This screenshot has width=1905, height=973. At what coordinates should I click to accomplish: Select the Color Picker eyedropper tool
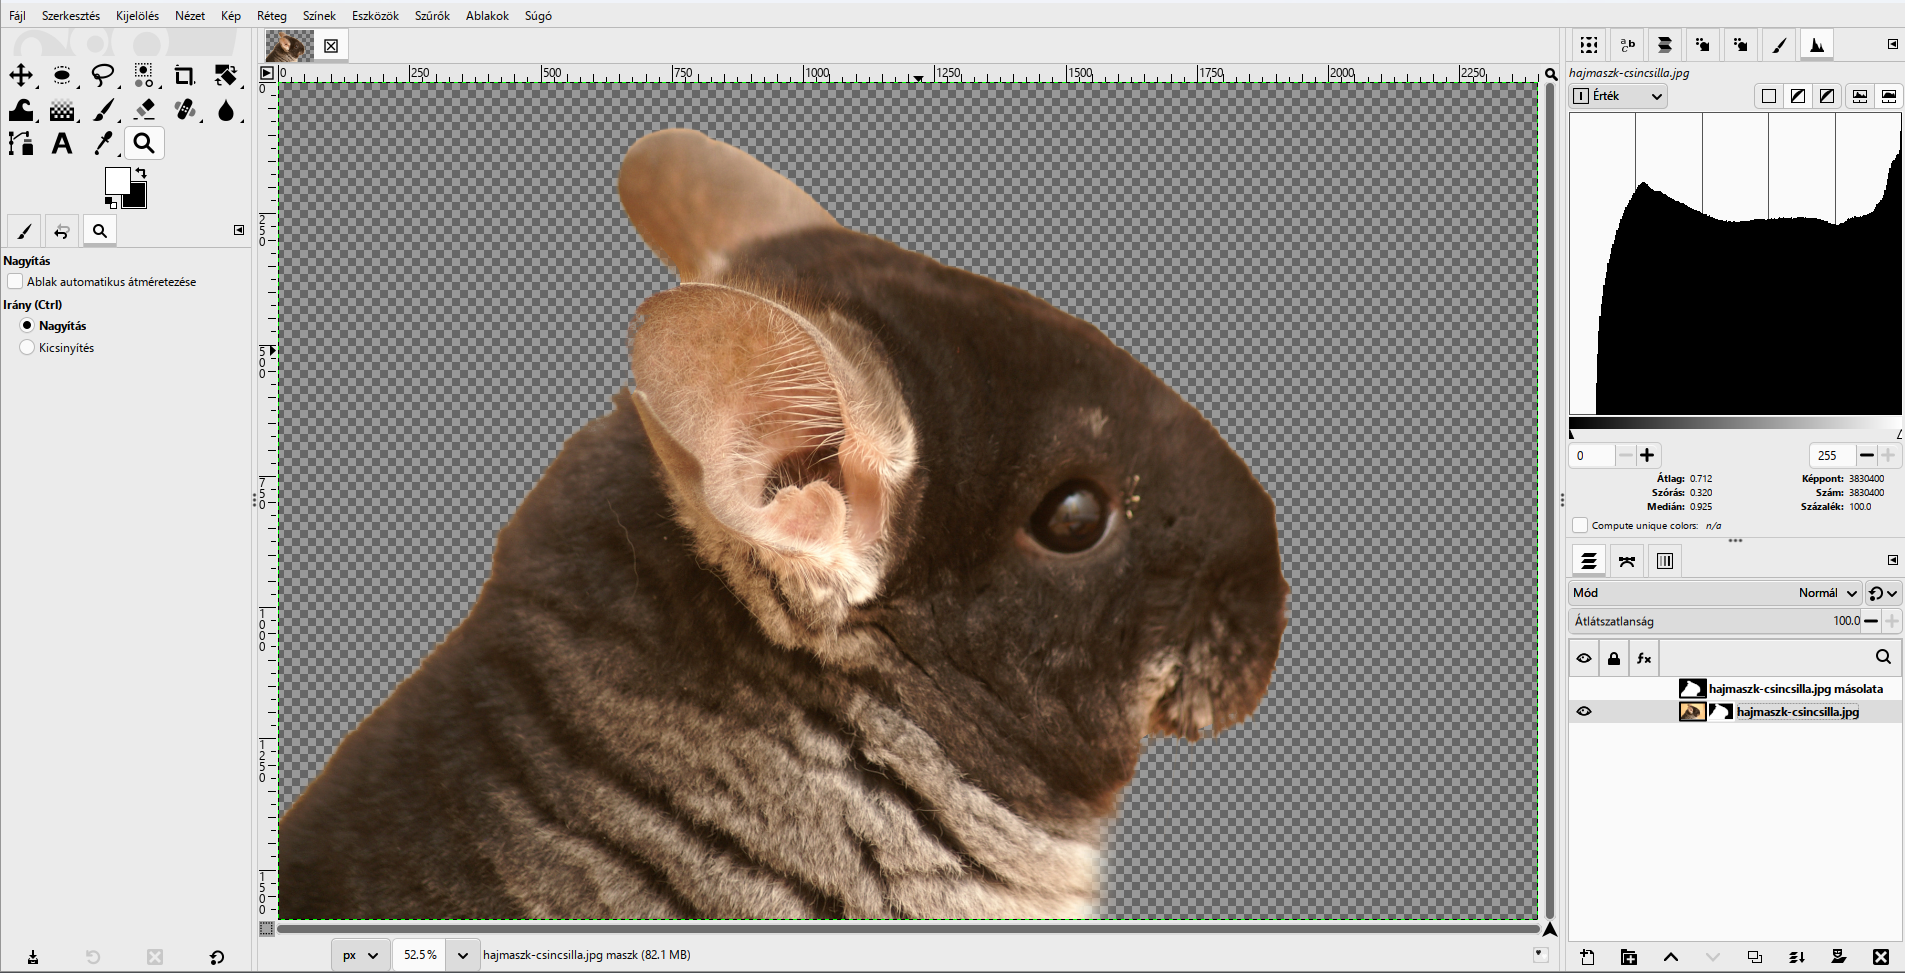pos(102,143)
